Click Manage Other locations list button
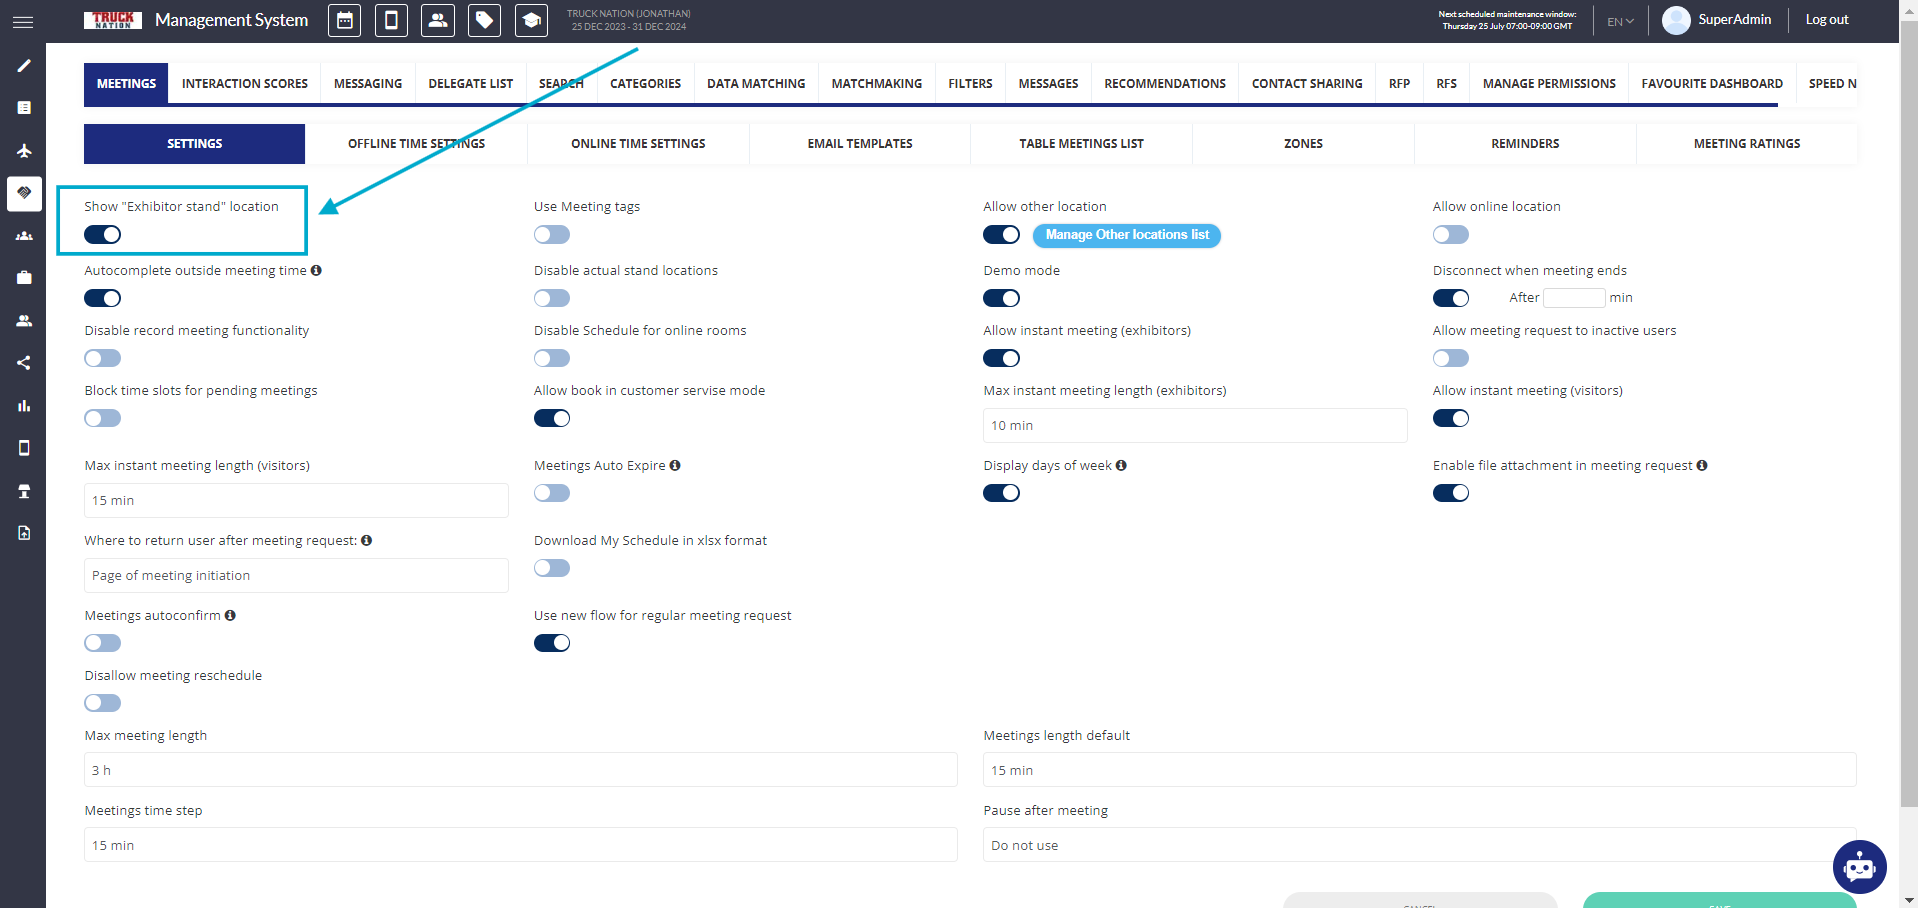This screenshot has width=1918, height=908. point(1126,235)
